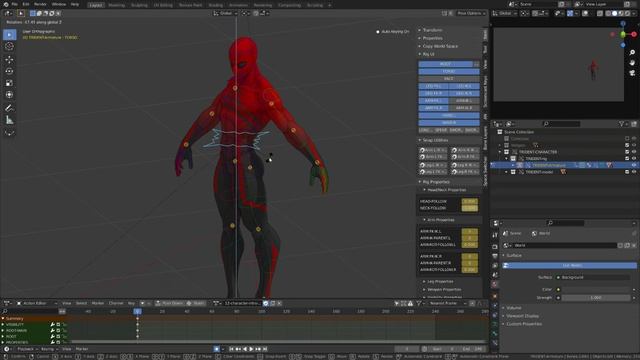This screenshot has height=360, width=640.
Task: Click the zoom magnifier gizmo in small viewport
Action: [x=632, y=53]
